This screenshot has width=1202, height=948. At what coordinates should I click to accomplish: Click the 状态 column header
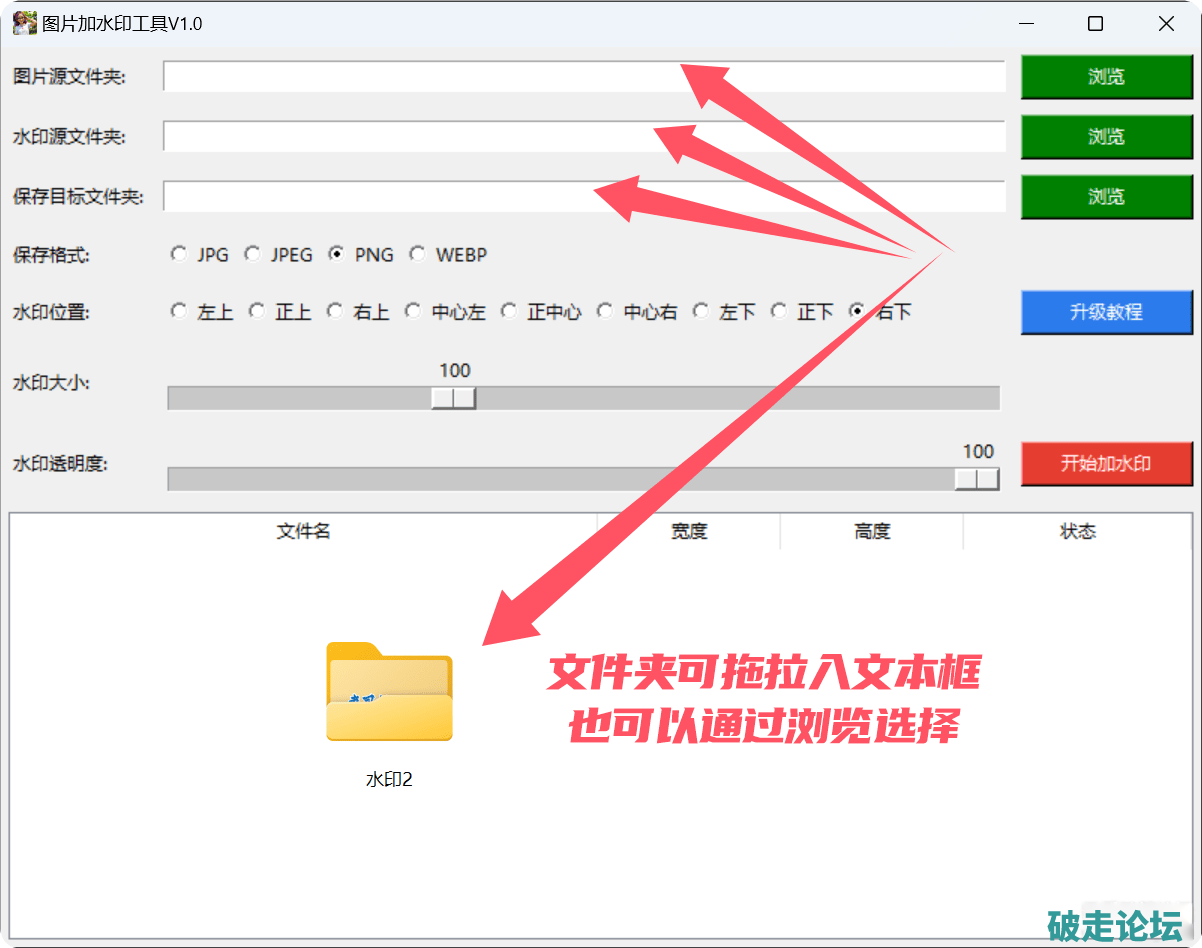coord(1077,531)
